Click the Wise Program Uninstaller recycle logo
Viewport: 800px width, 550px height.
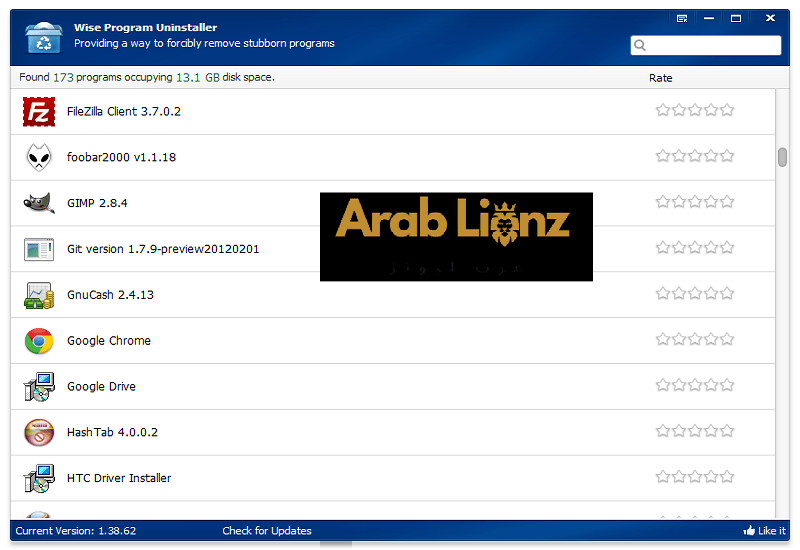tap(43, 37)
